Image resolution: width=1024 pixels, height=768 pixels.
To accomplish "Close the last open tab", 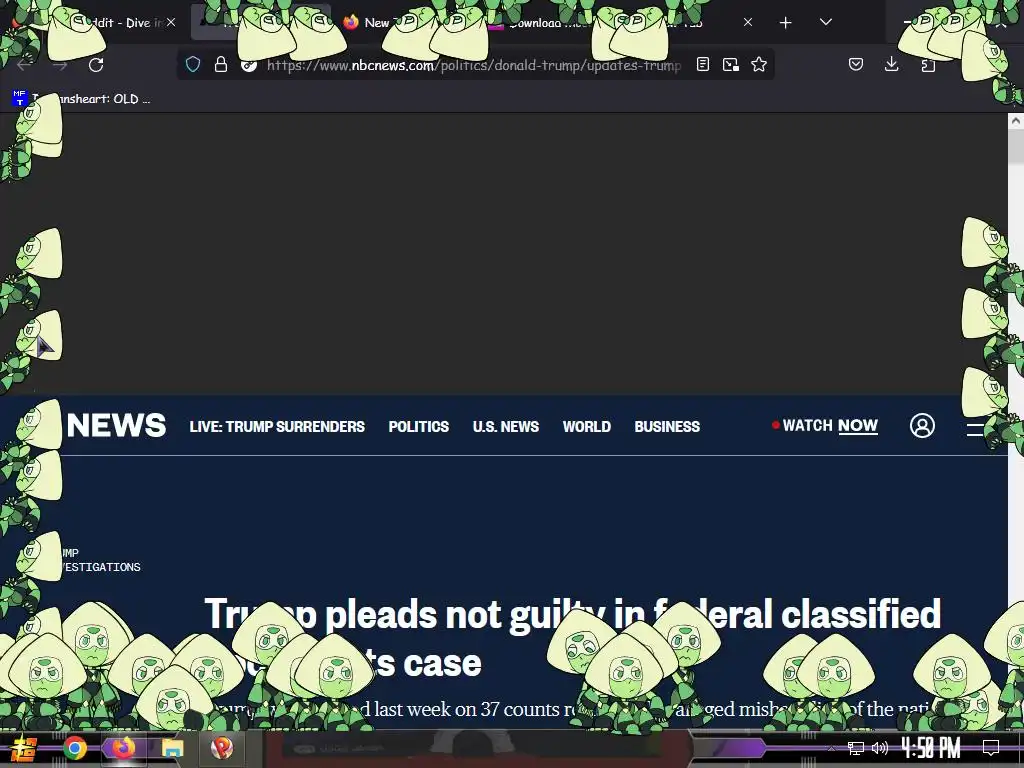I will point(748,22).
